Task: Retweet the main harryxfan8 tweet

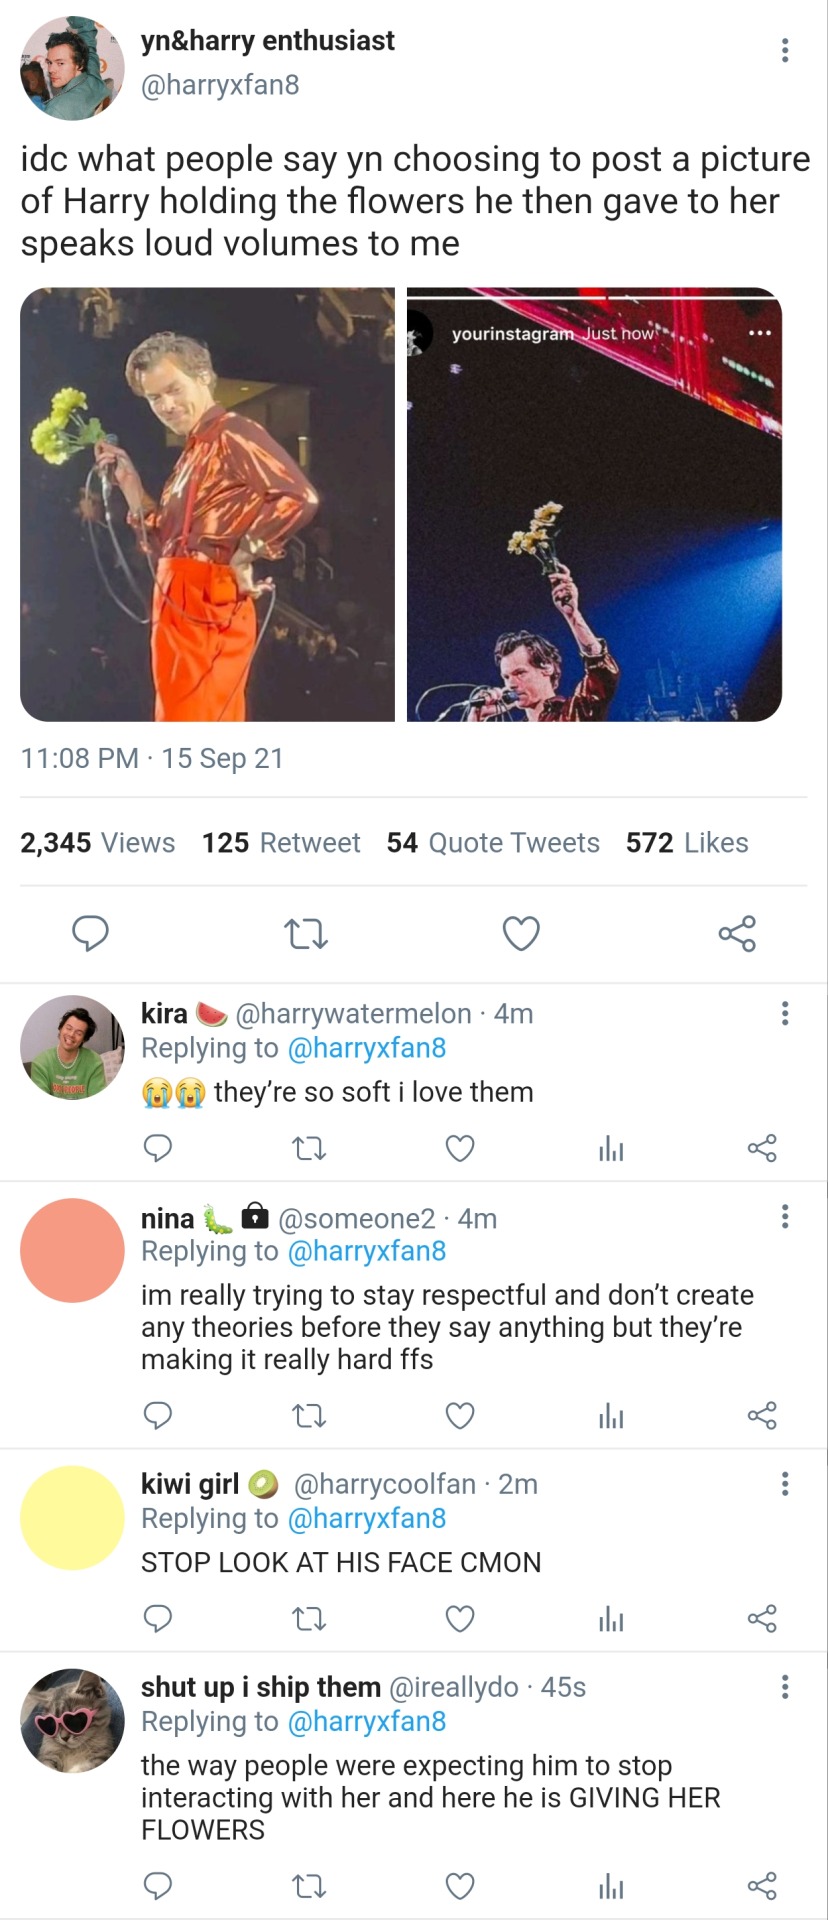Action: point(306,934)
